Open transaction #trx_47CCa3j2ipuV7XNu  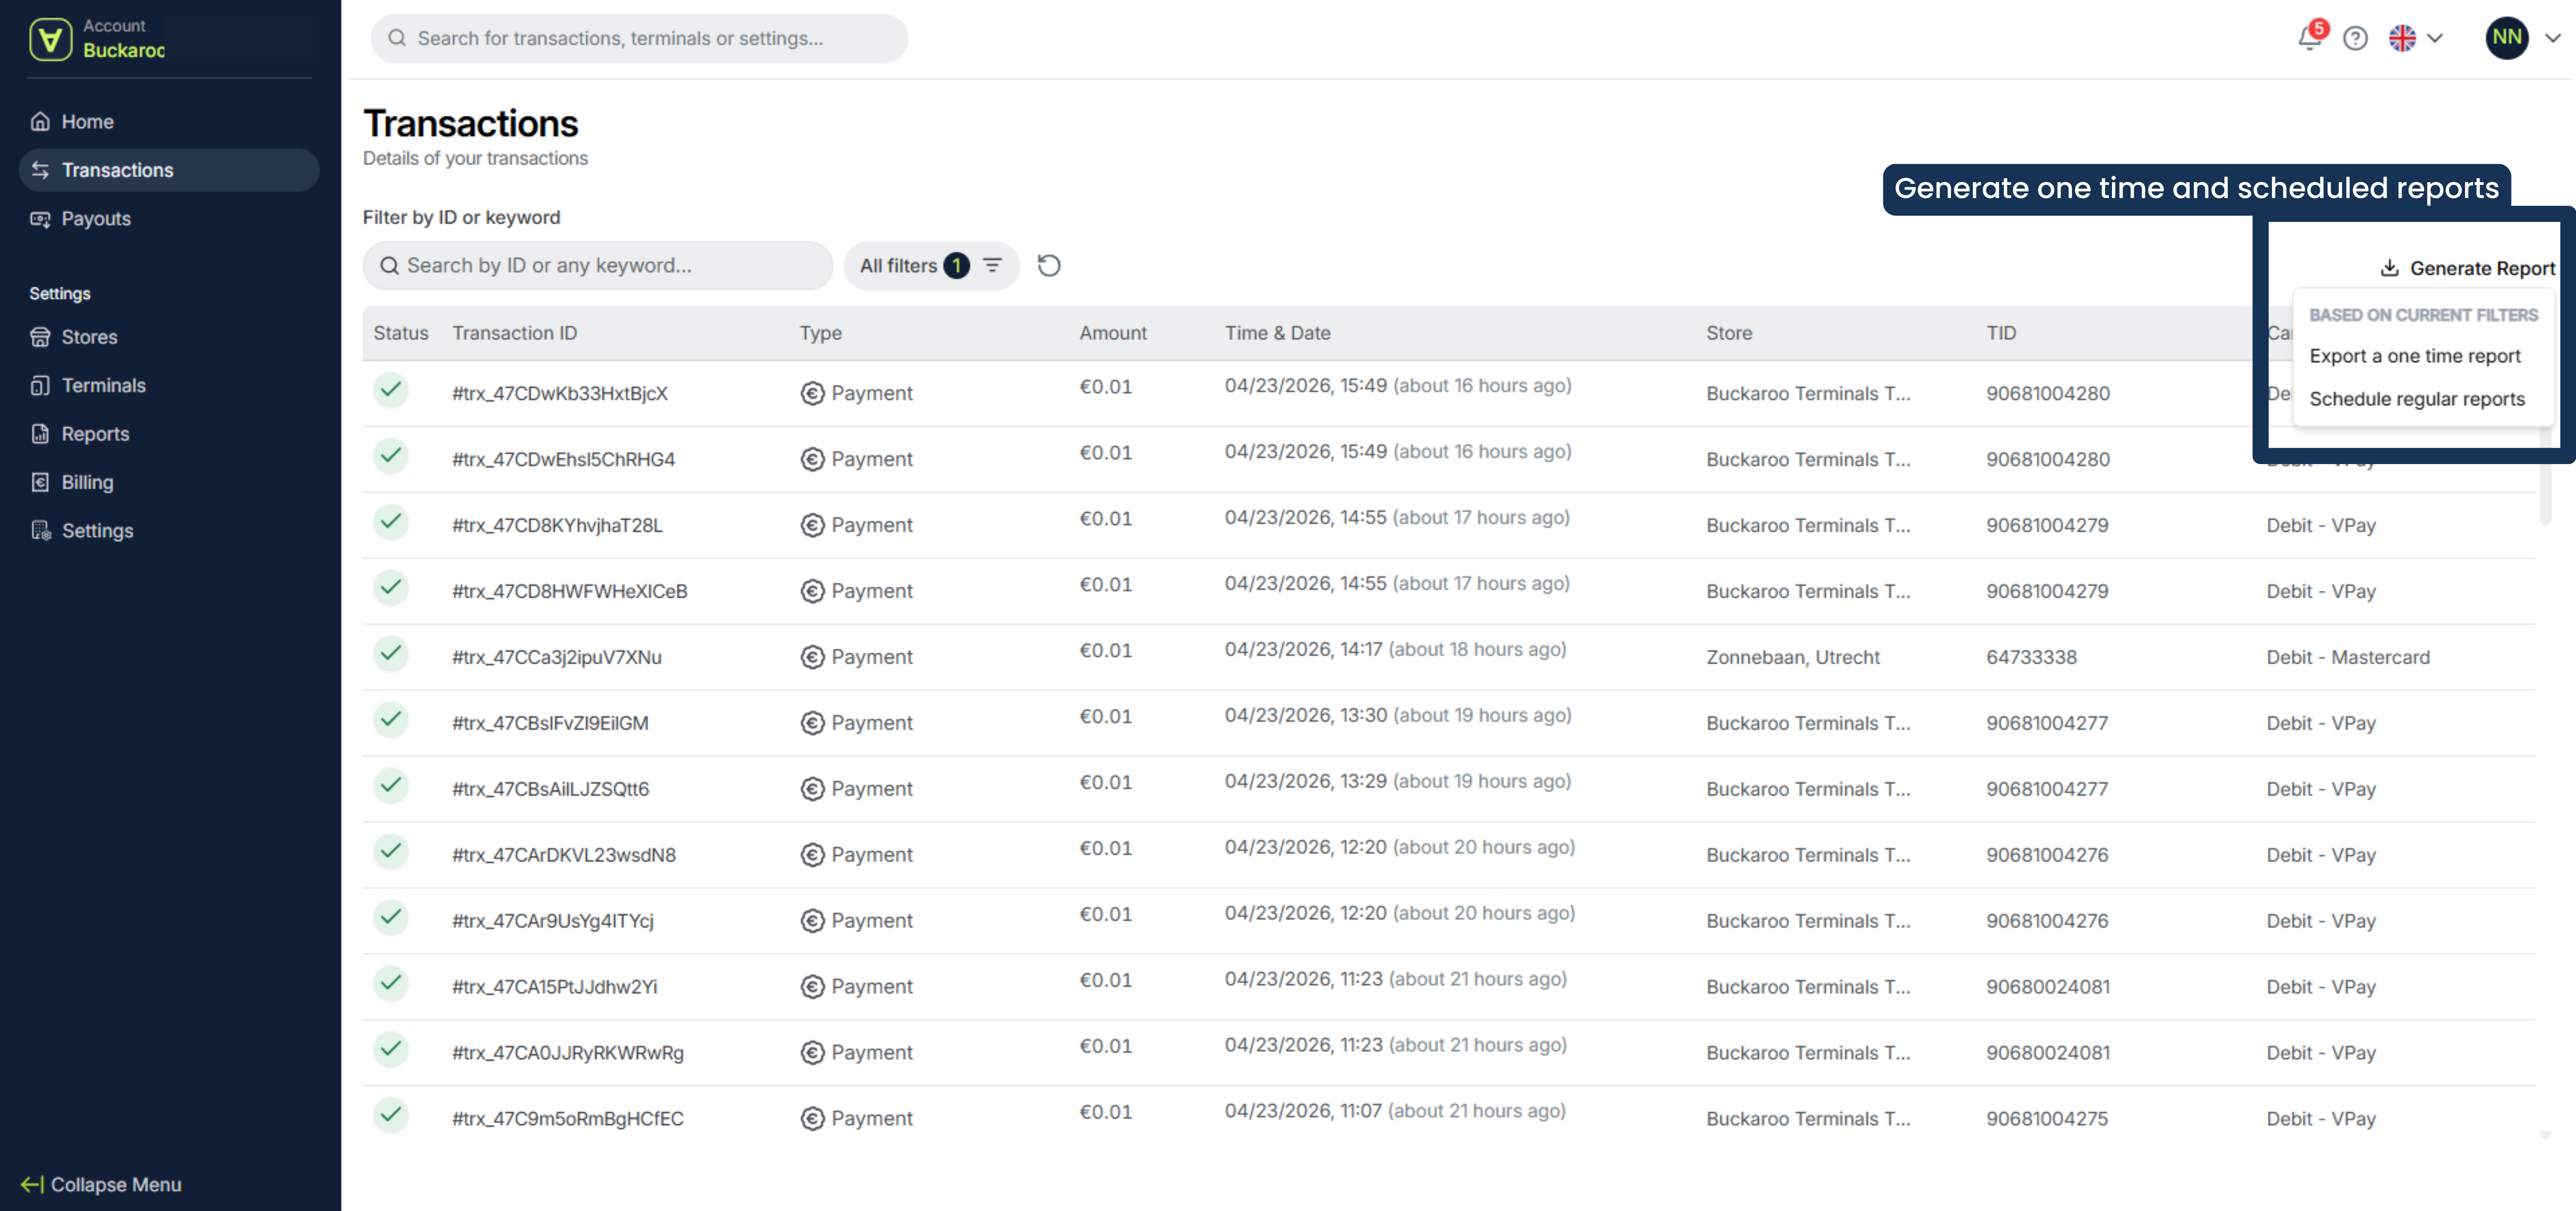tap(557, 657)
